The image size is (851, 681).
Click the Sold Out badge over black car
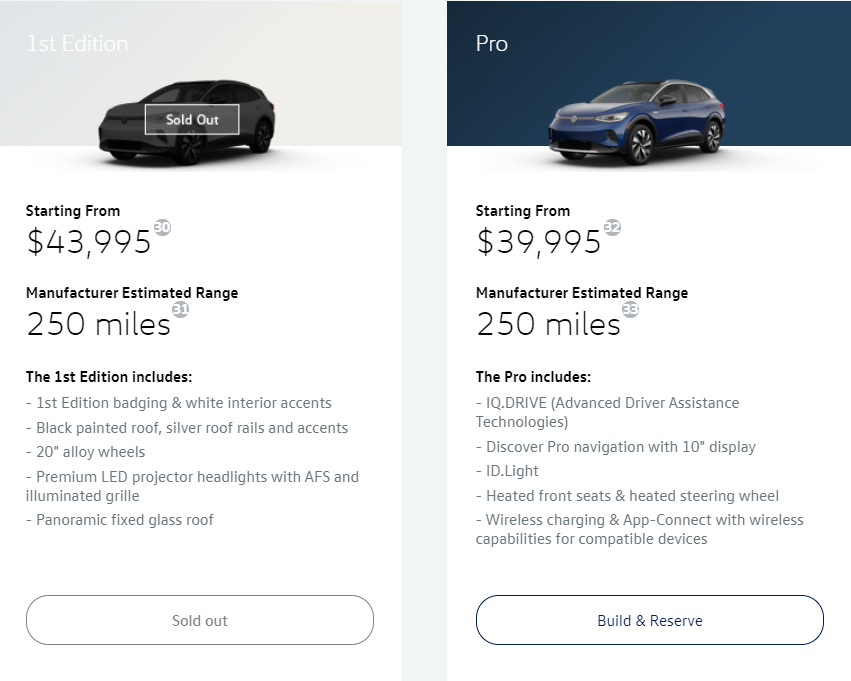[x=192, y=119]
